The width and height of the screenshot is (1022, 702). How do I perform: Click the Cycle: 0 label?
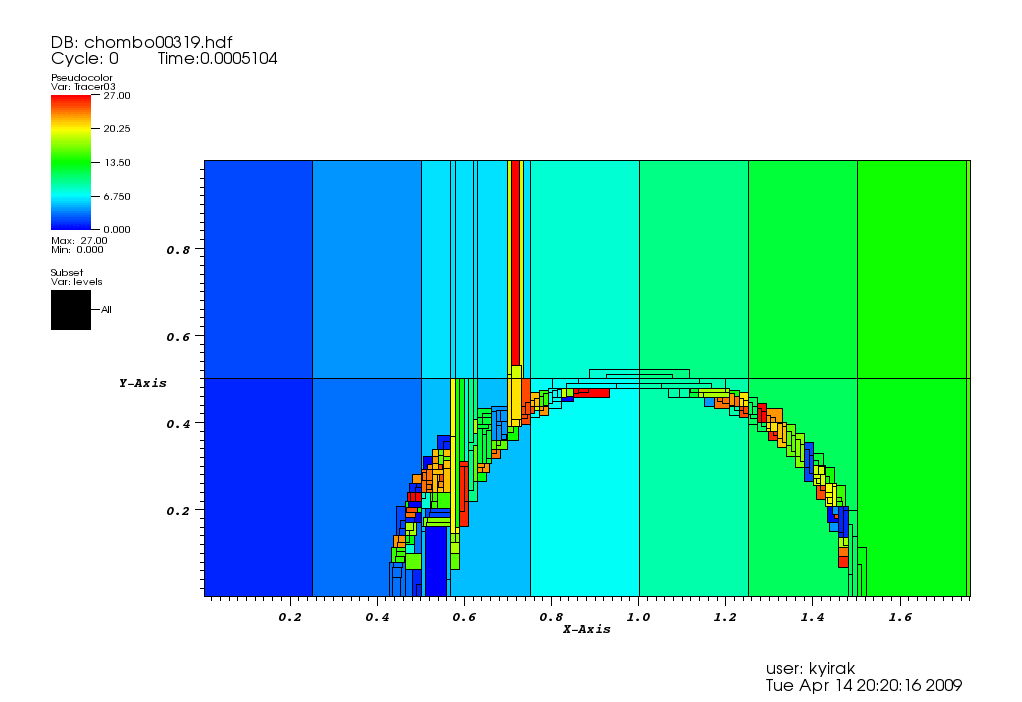pyautogui.click(x=85, y=59)
